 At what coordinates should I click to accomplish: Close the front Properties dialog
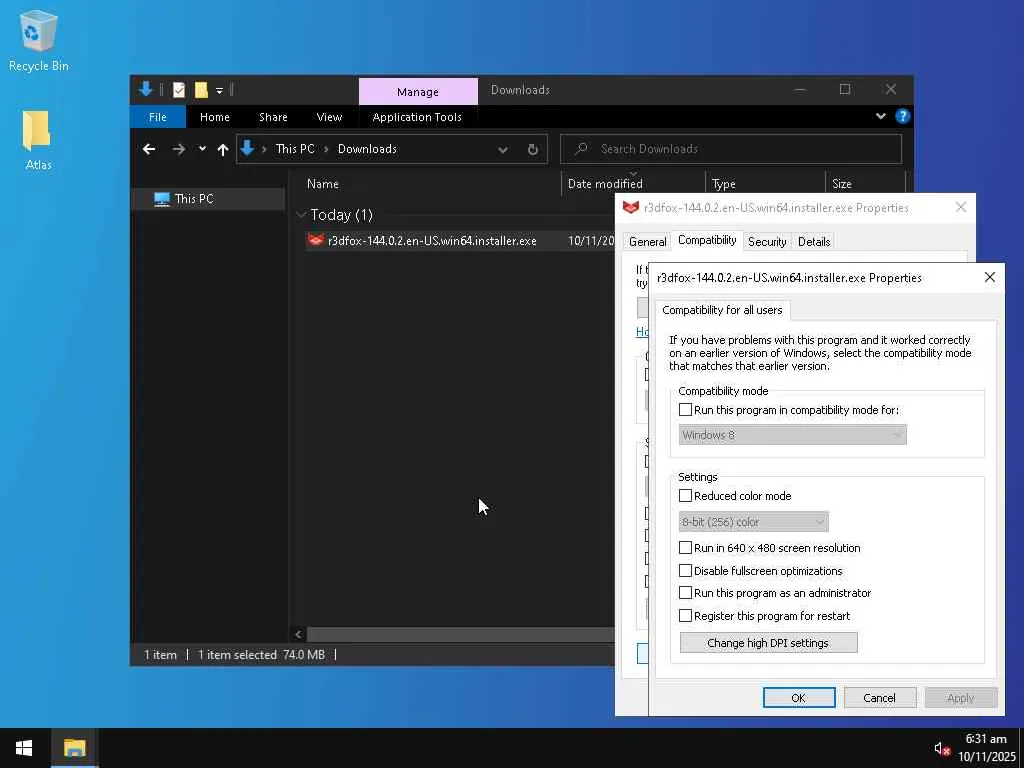pyautogui.click(x=989, y=278)
